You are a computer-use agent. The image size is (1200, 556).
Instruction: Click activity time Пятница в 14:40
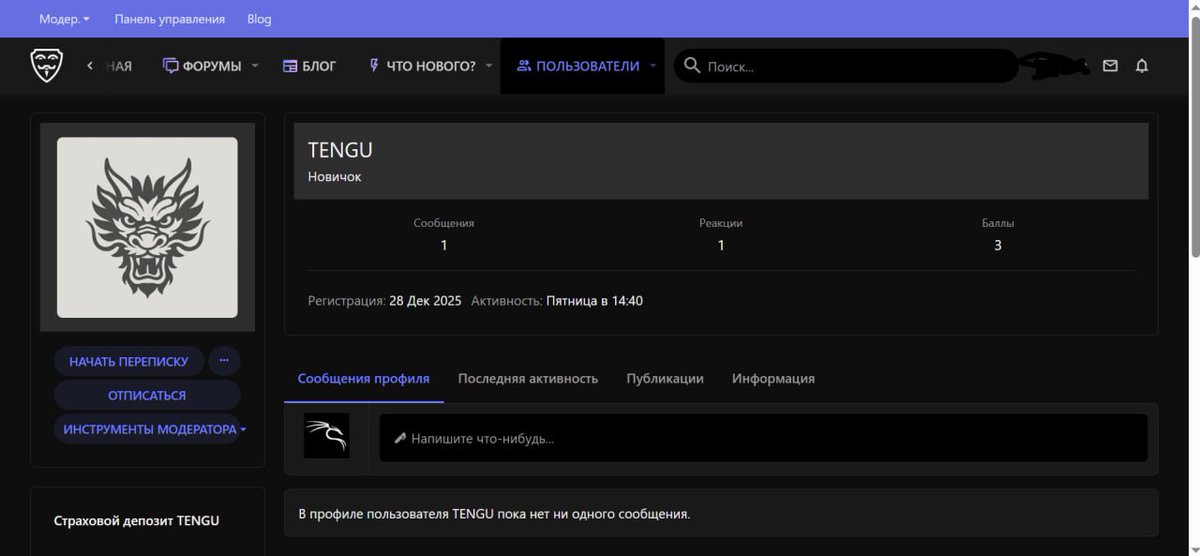tap(594, 300)
